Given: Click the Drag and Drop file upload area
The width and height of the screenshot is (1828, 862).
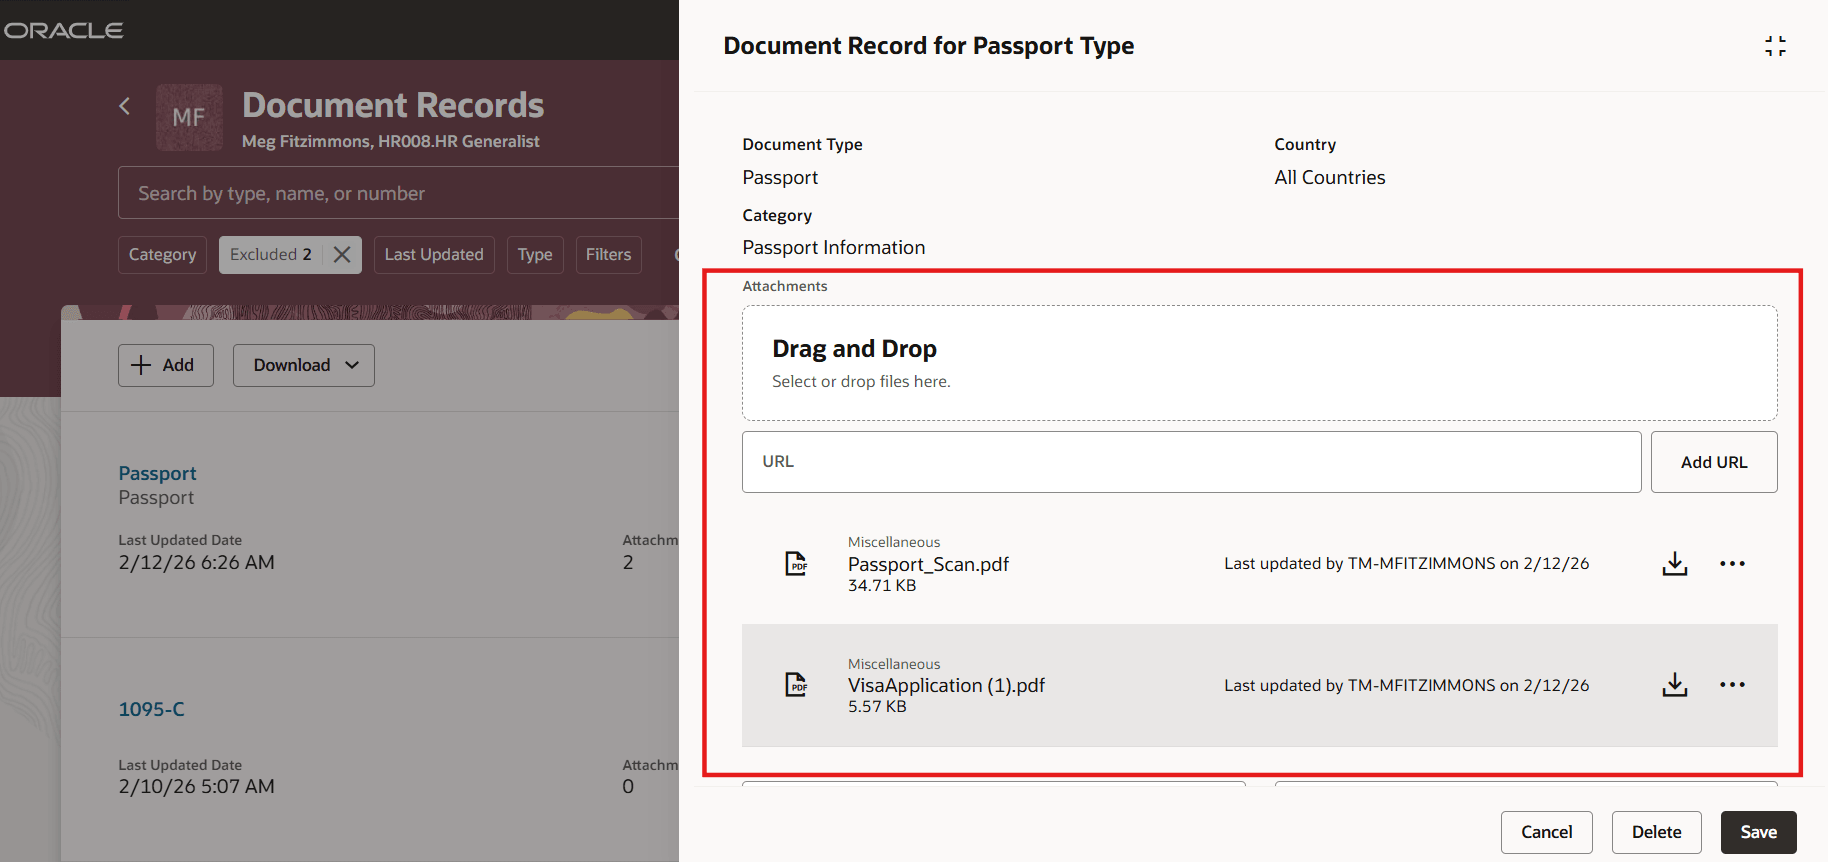Looking at the screenshot, I should (1259, 363).
